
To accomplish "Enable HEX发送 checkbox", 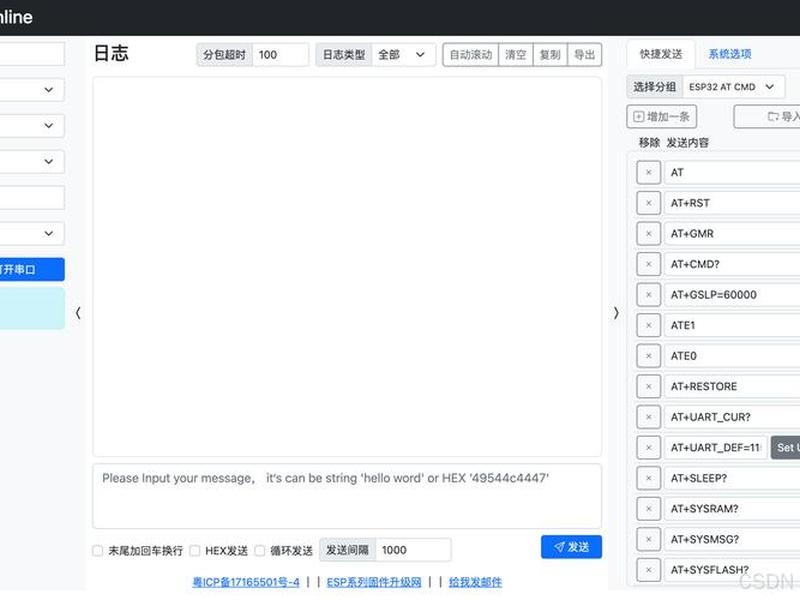I will click(194, 551).
